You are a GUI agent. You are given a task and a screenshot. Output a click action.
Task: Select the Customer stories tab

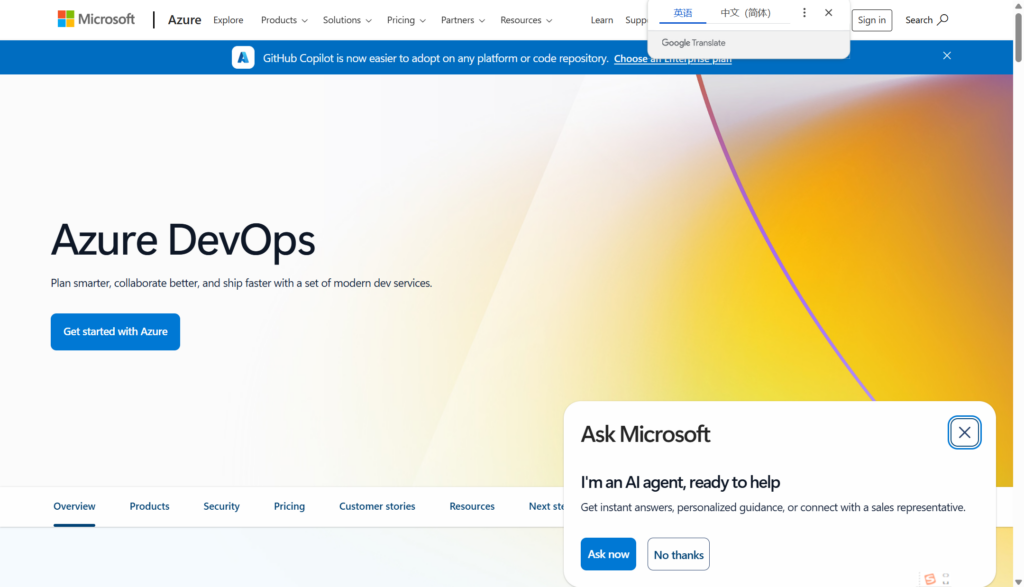point(377,506)
